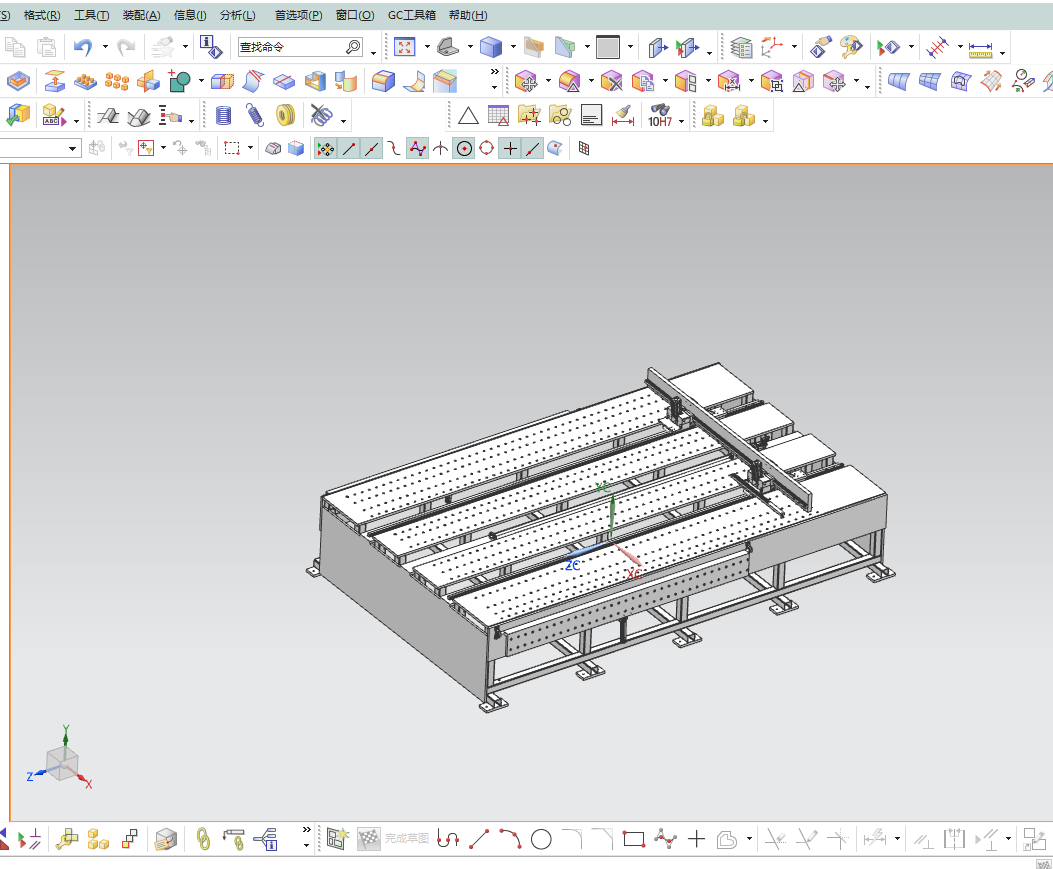
Task: Select the Measure Distance ruler icon
Action: (980, 48)
